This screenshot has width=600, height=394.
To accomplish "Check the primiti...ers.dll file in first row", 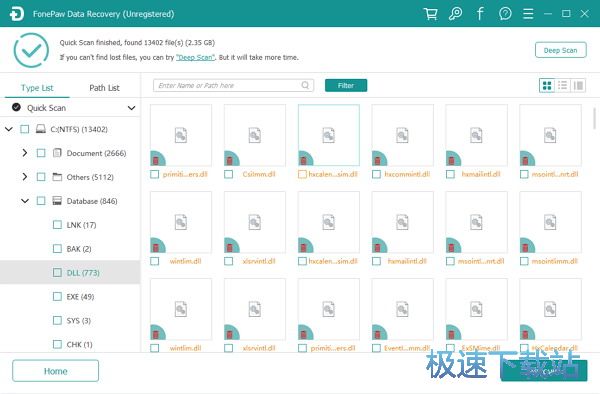I will 155,174.
